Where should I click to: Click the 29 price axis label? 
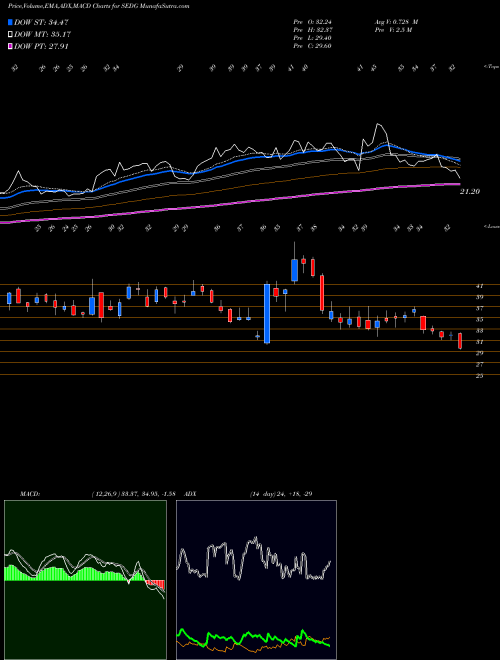[479, 353]
